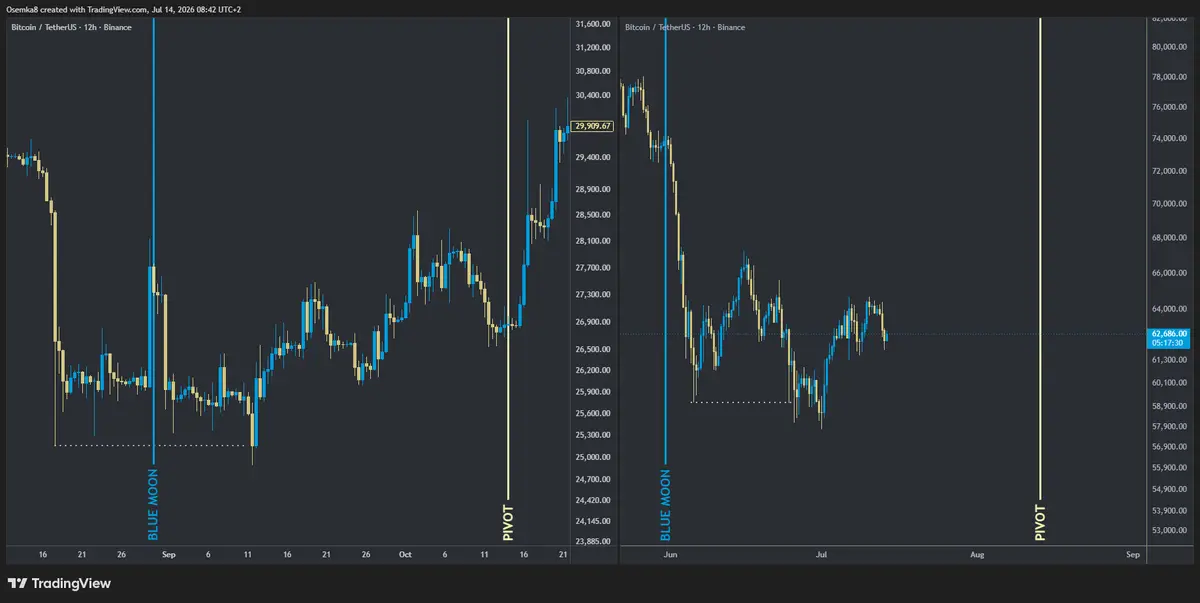
Task: Select the right chart PIVOT line
Action: (x=1040, y=280)
